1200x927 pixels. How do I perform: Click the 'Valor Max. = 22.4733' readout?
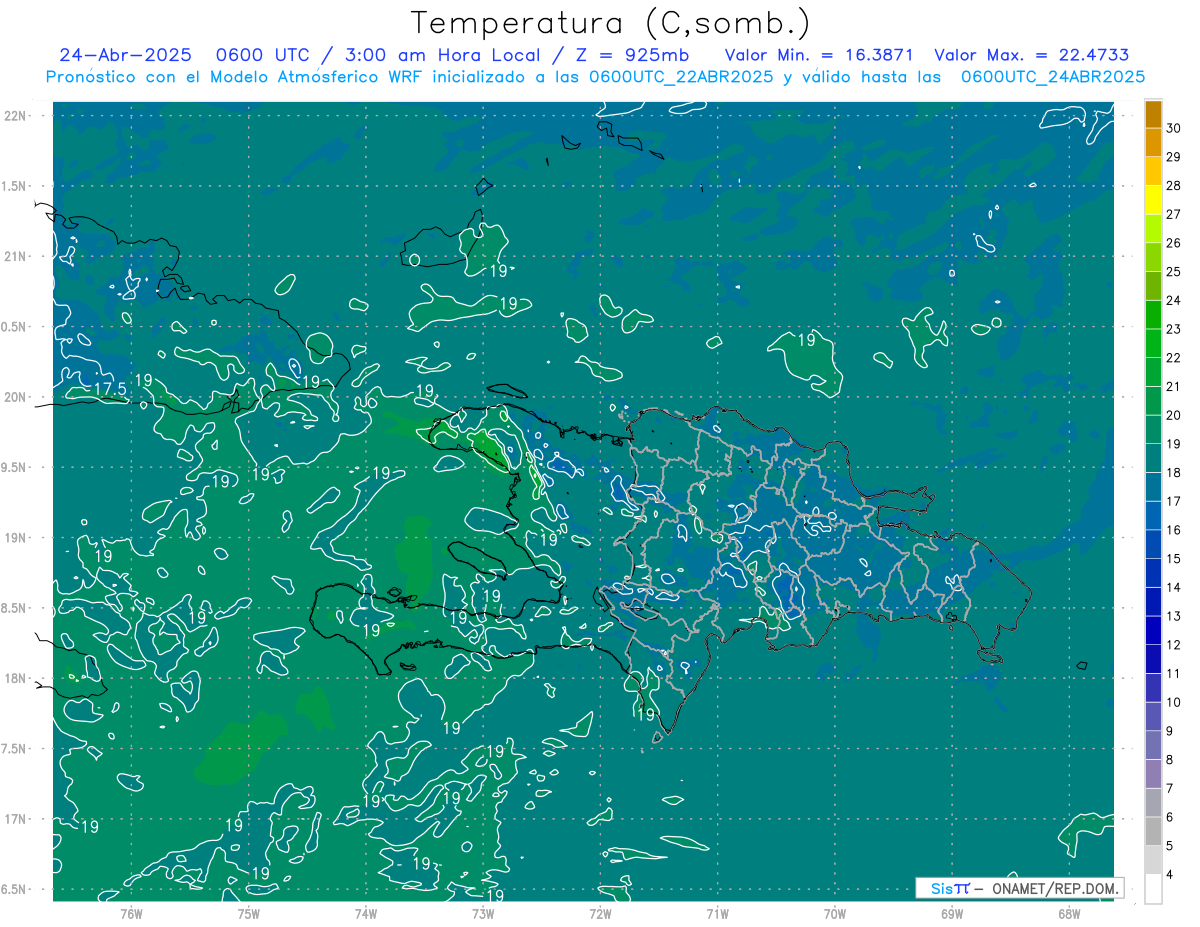(1031, 55)
